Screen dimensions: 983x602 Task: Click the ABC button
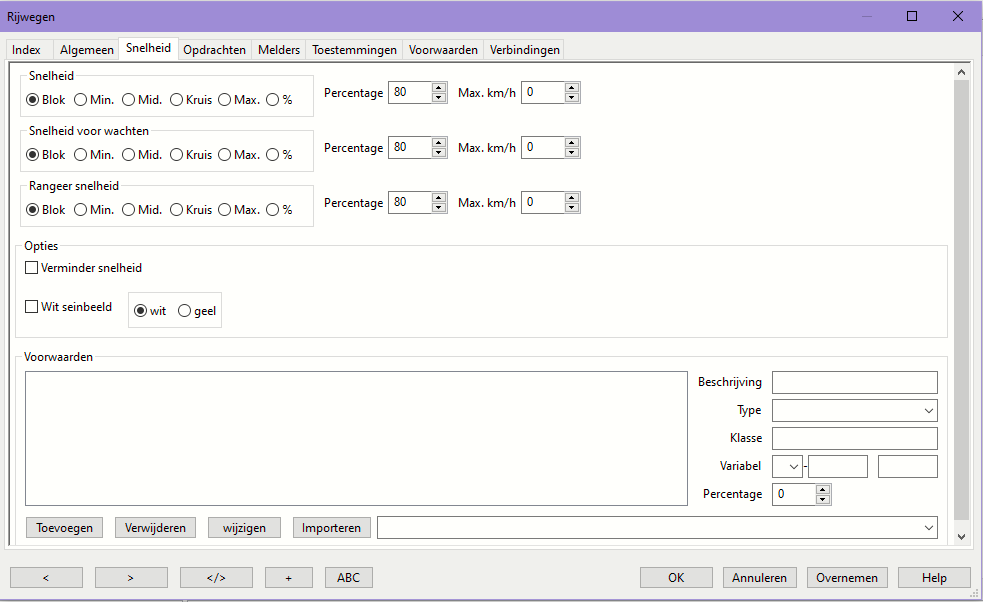click(348, 577)
